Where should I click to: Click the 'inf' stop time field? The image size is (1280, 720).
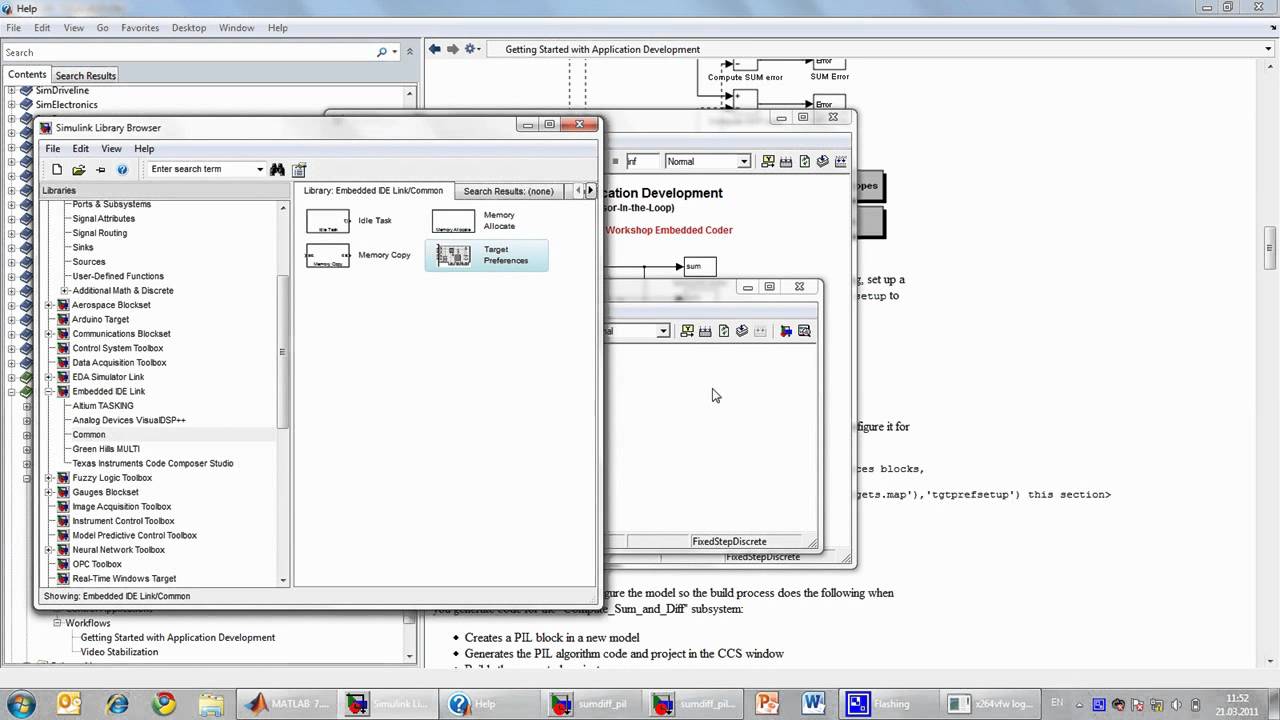(x=643, y=162)
